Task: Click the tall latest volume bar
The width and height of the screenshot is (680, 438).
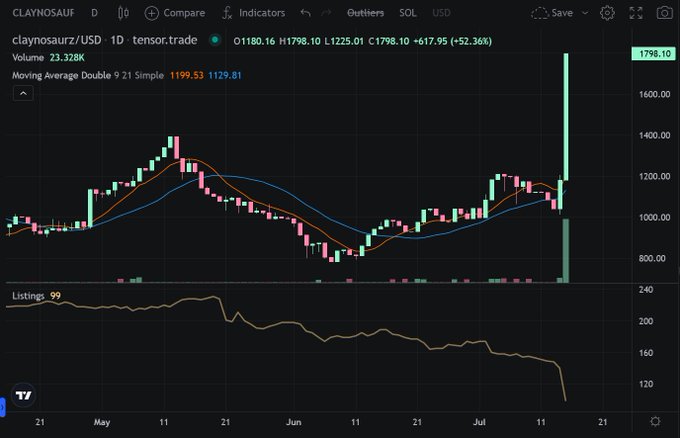Action: coord(566,251)
